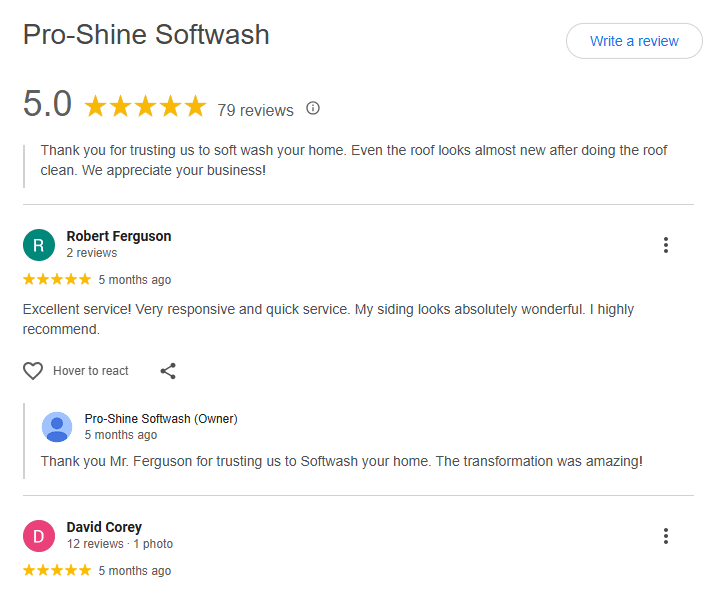Click the Pro-Shine Softwash owner avatar
The width and height of the screenshot is (718, 593).
[x=57, y=427]
